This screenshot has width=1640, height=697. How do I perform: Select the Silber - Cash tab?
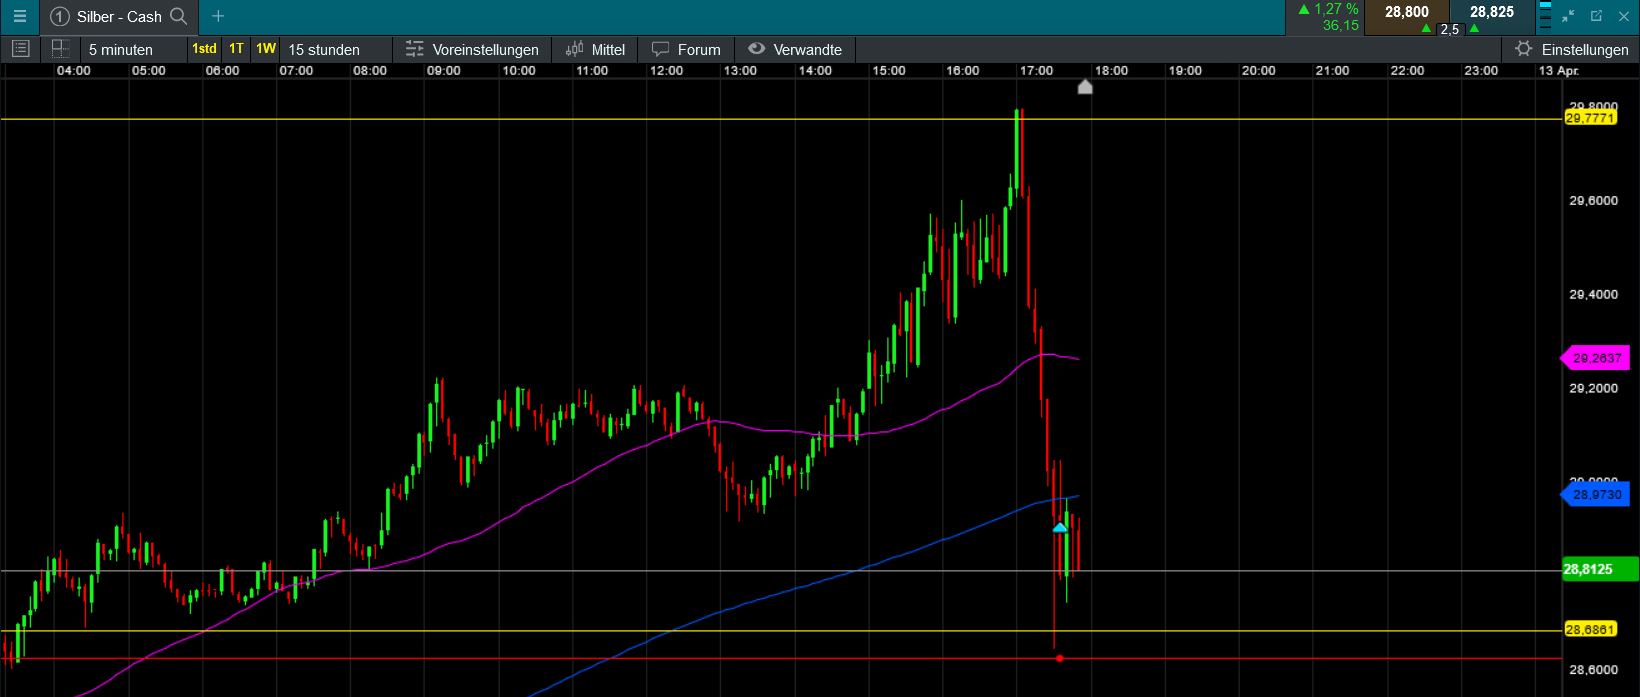point(119,16)
